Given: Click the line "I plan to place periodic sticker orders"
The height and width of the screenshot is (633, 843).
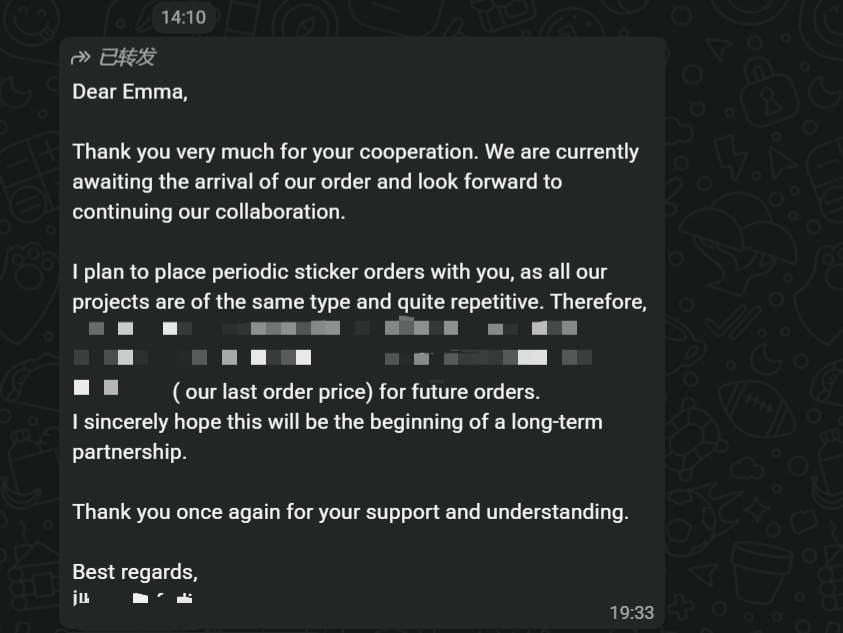Looking at the screenshot, I should (339, 272).
